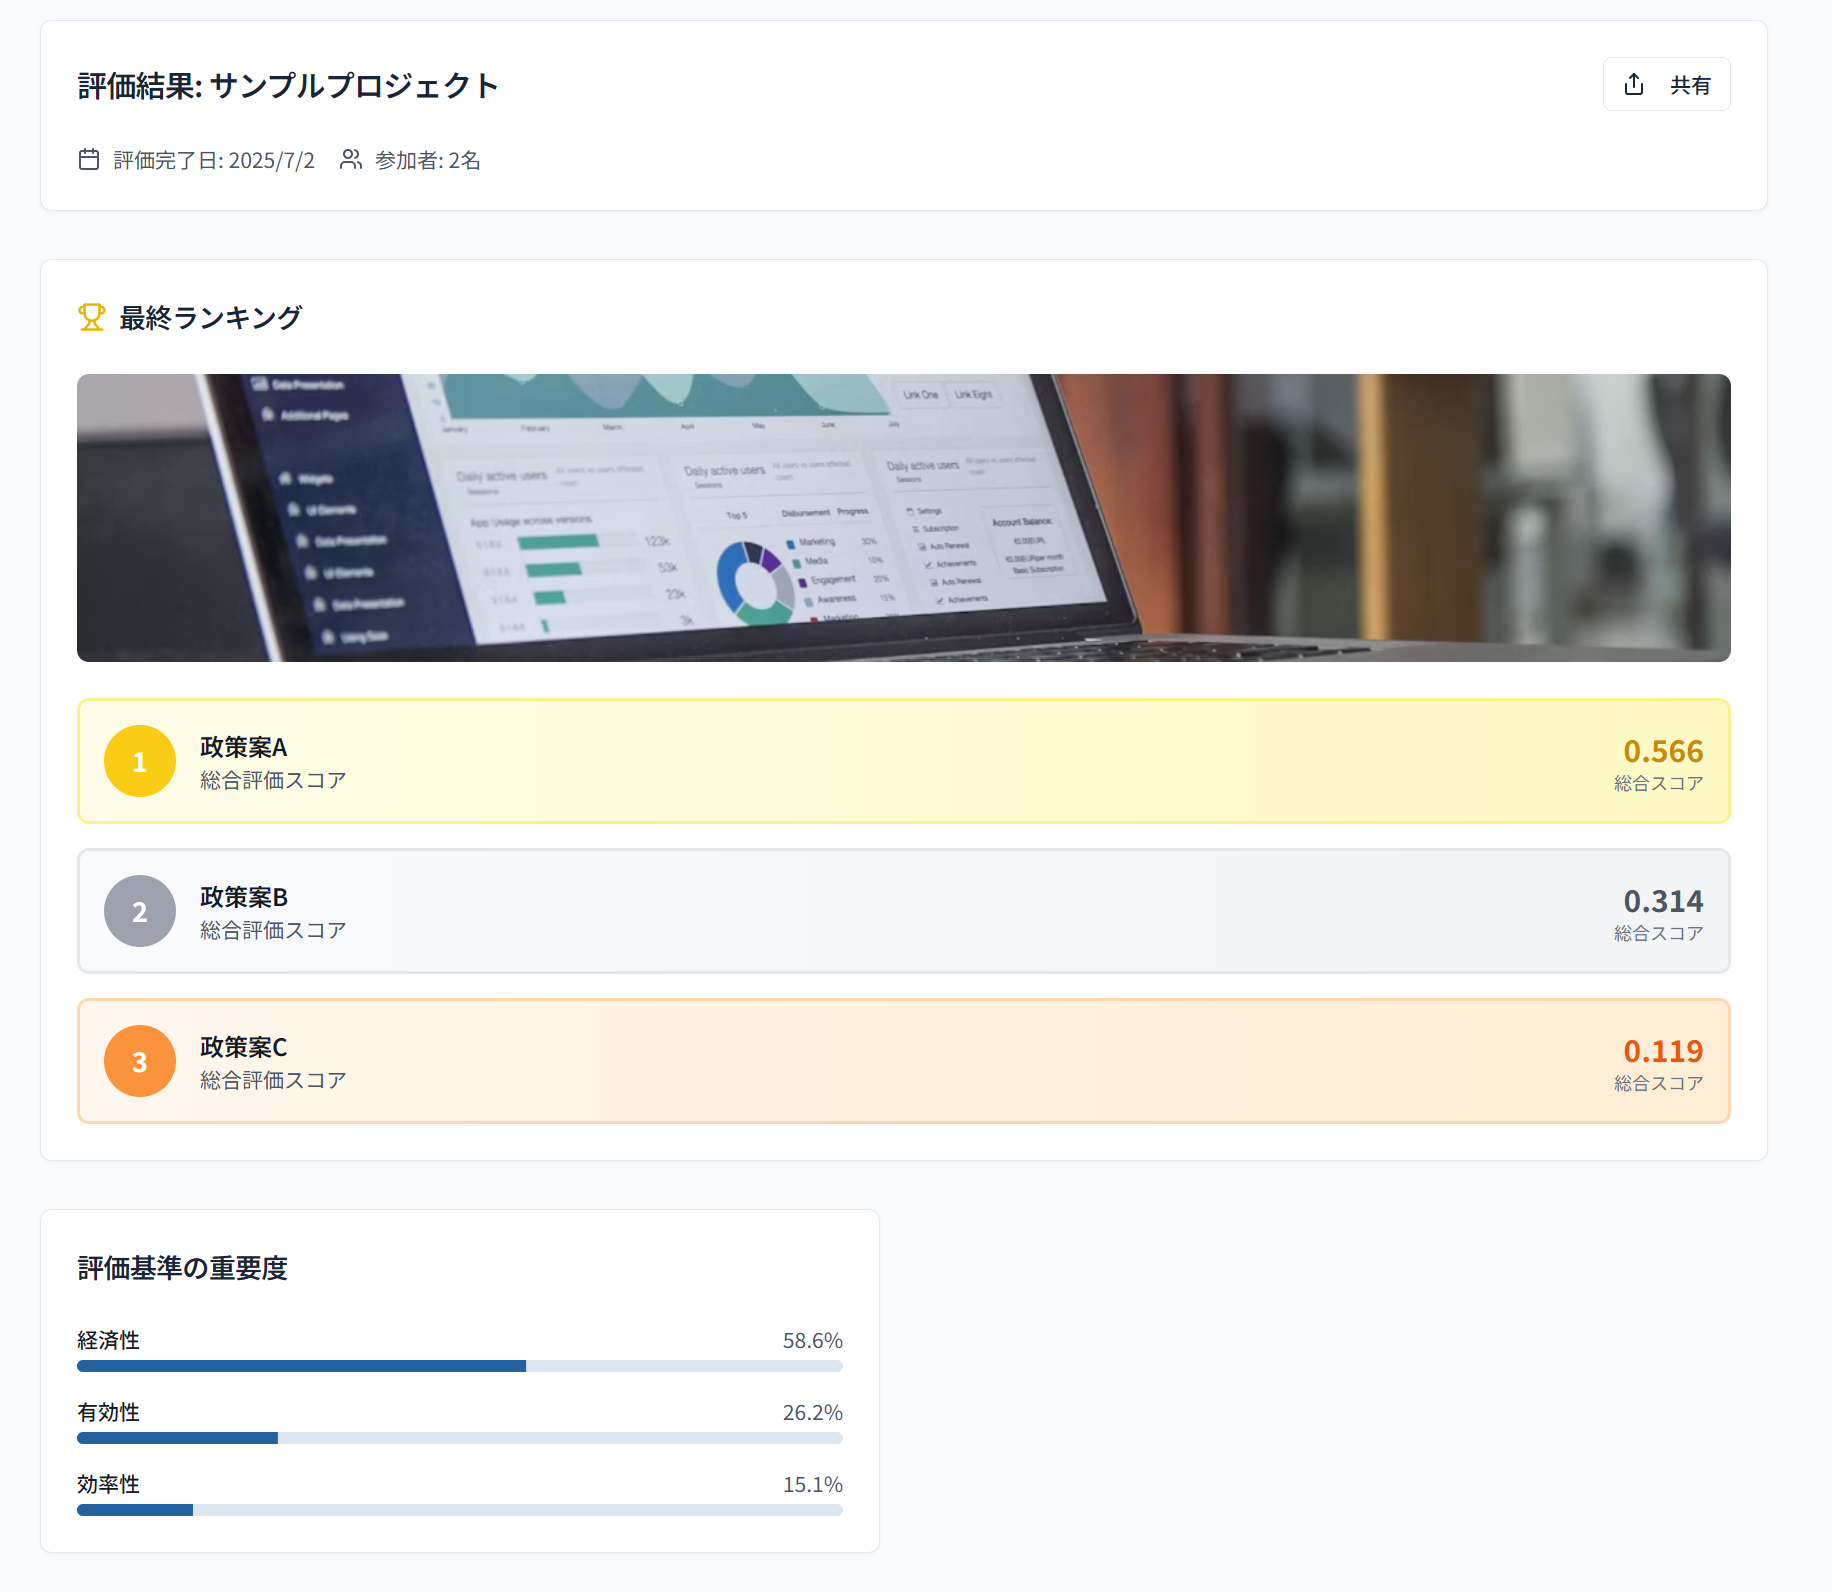The width and height of the screenshot is (1832, 1592).
Task: Click the 評価完了日: 2025/7/2 text
Action: (x=214, y=160)
